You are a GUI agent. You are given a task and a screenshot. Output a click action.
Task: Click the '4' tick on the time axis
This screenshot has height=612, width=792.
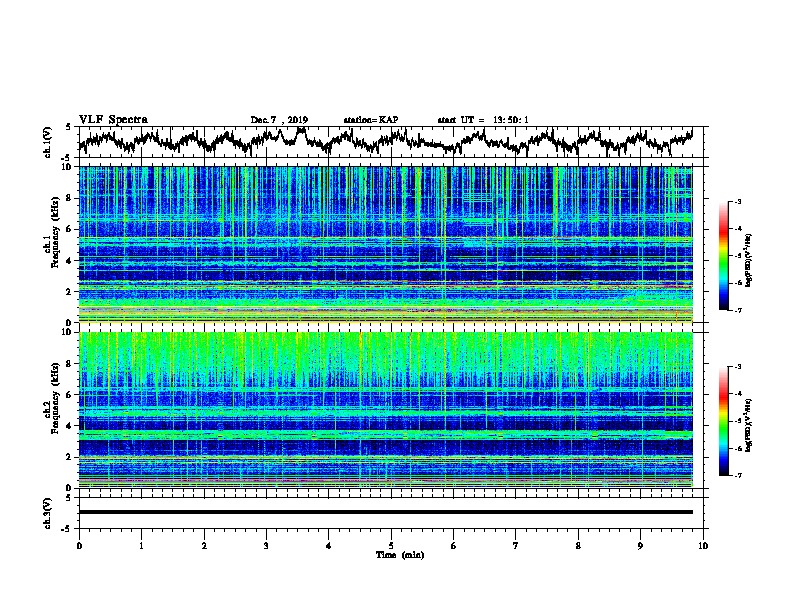(329, 546)
